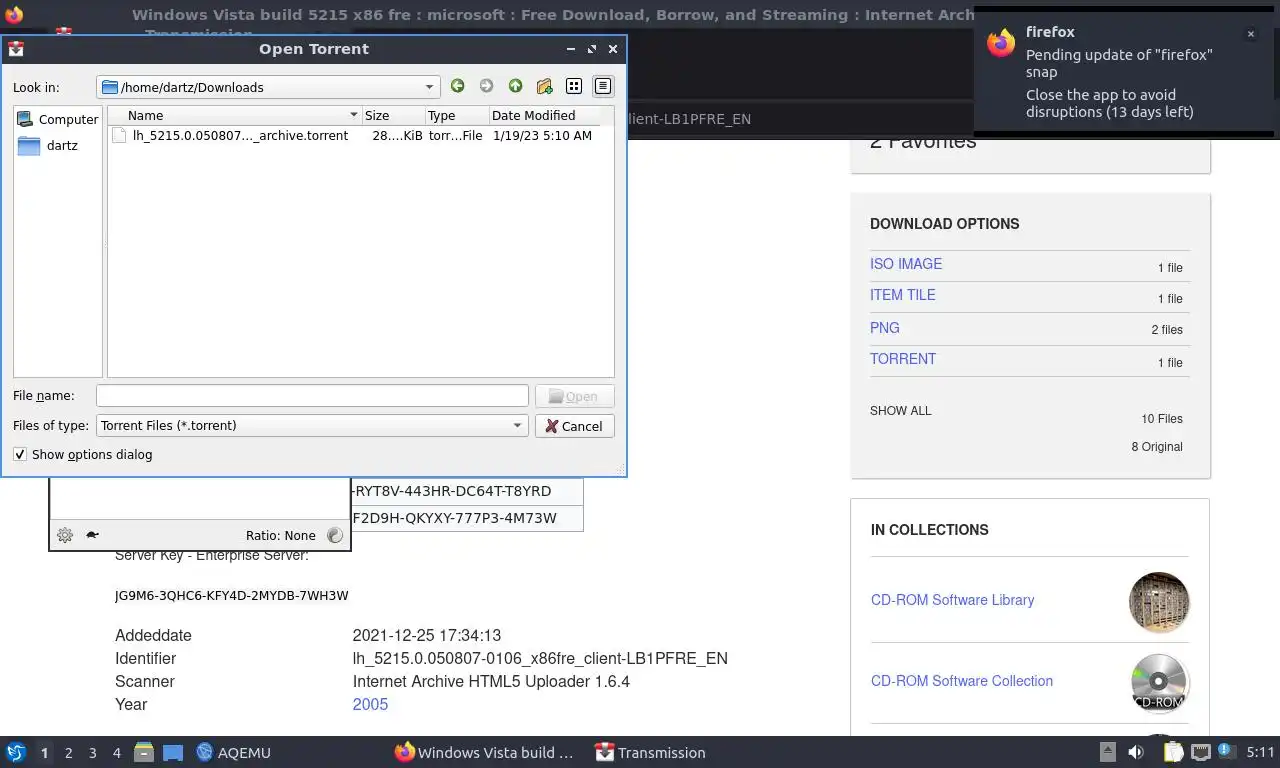1280x768 pixels.
Task: Maximize the Open Torrent dialog
Action: click(592, 49)
